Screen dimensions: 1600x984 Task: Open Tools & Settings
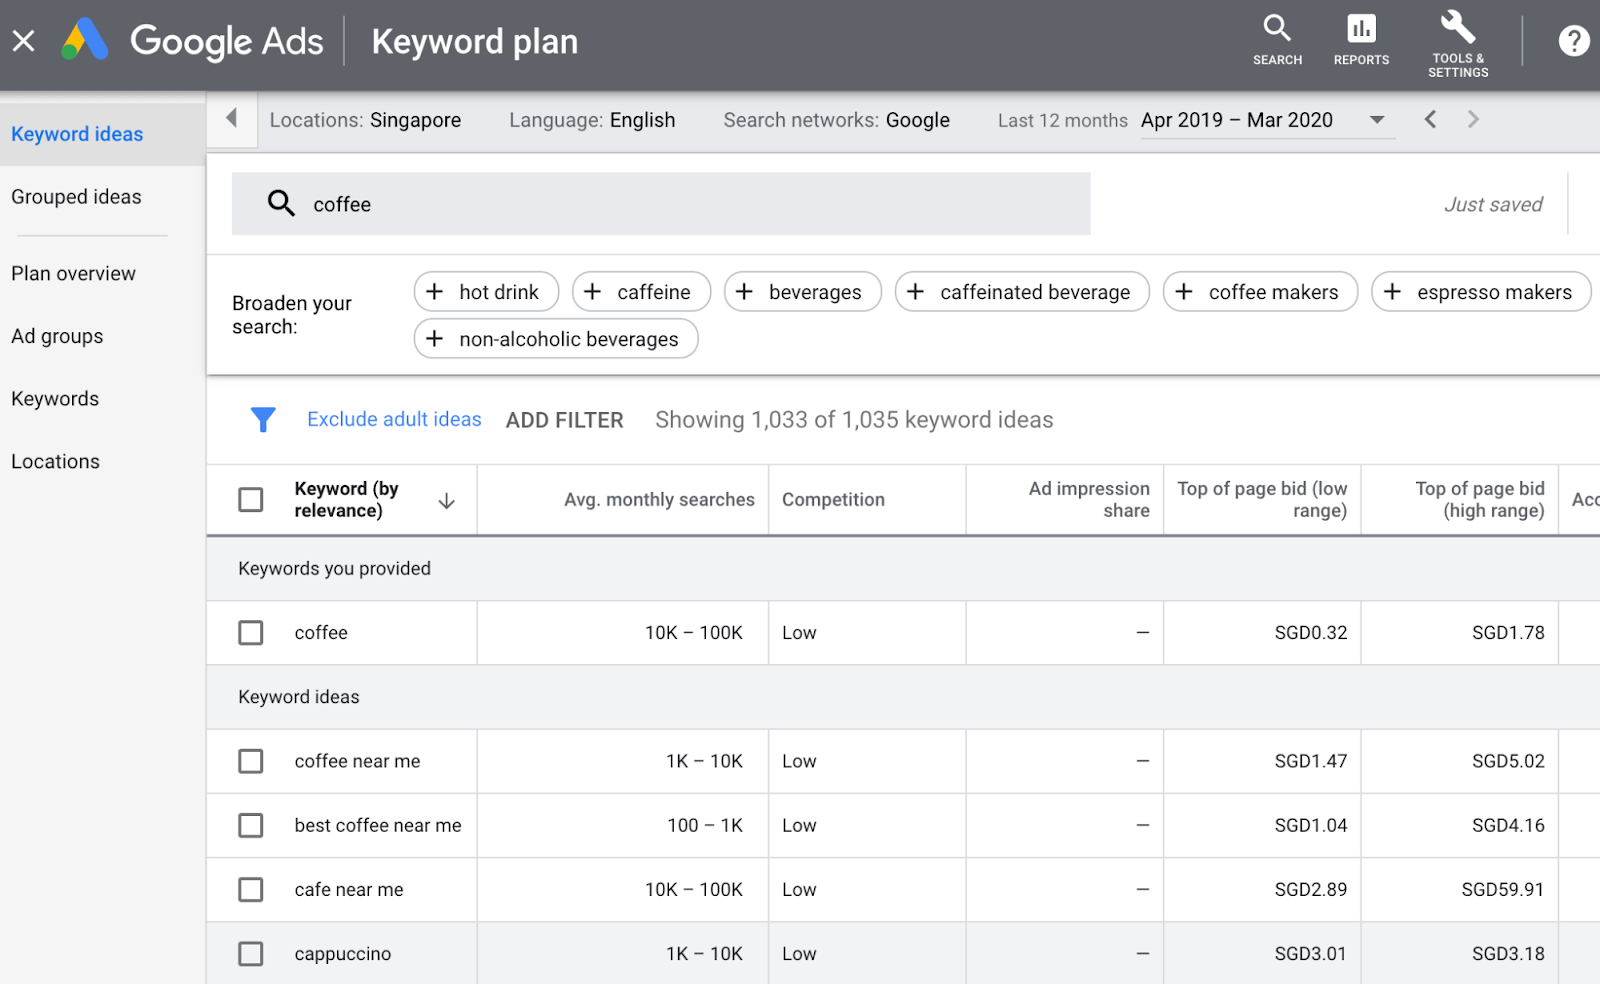click(1457, 40)
